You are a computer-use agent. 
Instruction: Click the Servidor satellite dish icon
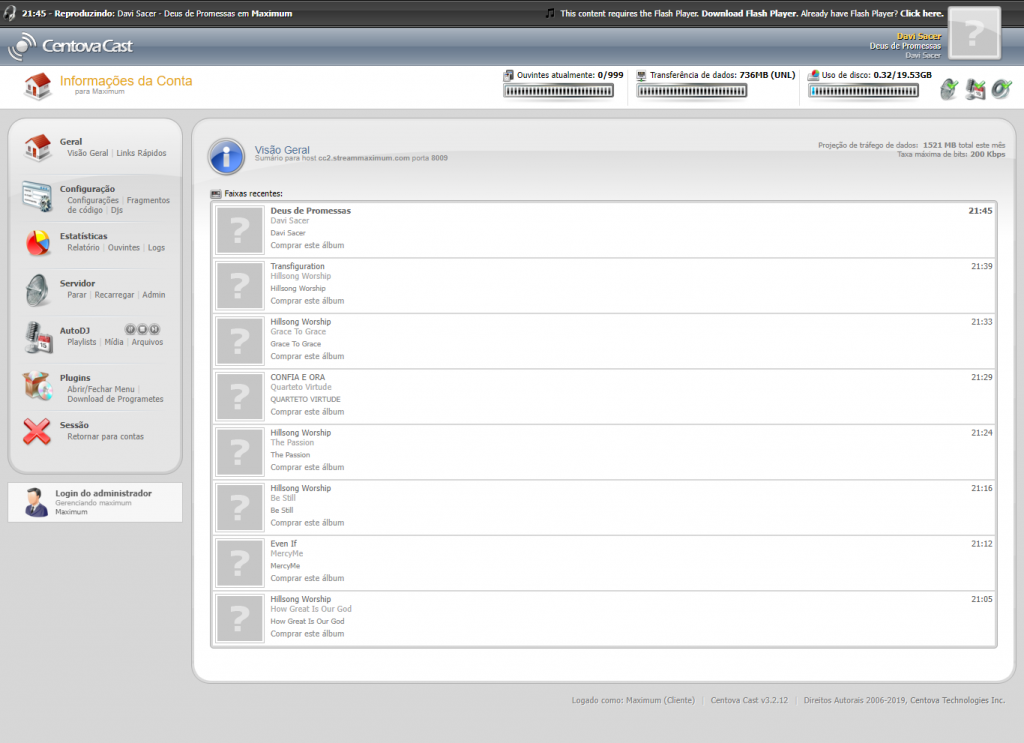coord(37,290)
